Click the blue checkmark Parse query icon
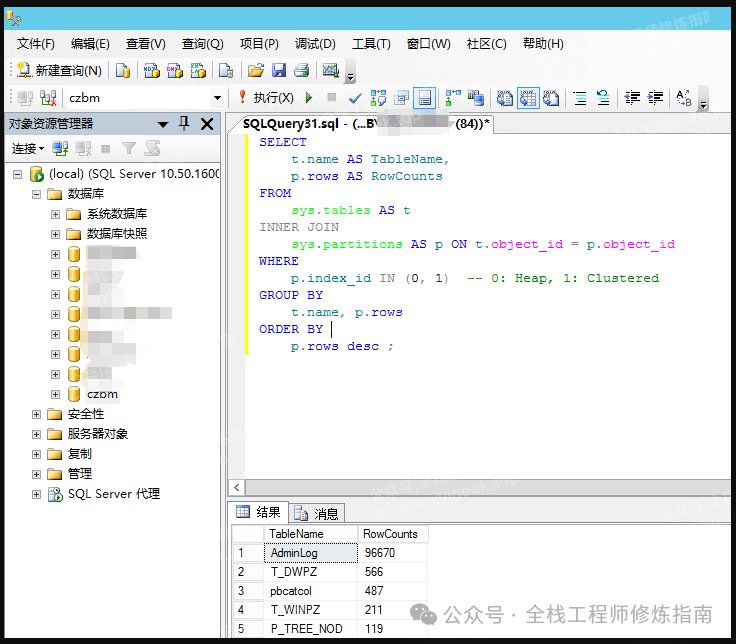736x644 pixels. 355,98
